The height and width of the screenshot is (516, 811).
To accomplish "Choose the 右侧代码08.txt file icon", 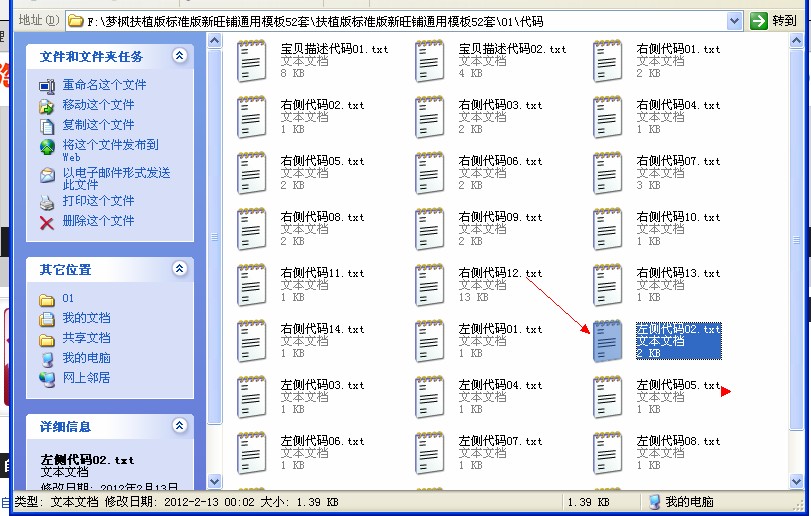I will tap(252, 229).
